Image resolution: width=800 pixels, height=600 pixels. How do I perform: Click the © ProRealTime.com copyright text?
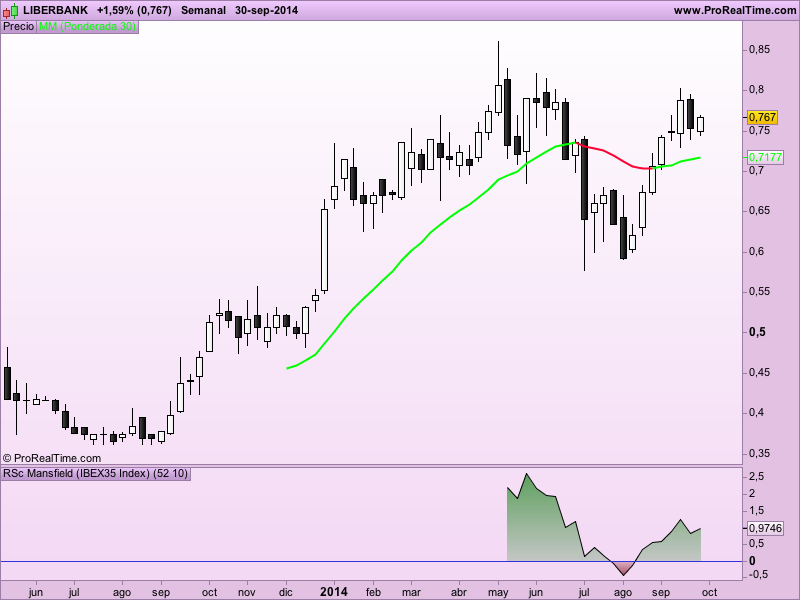click(x=52, y=458)
